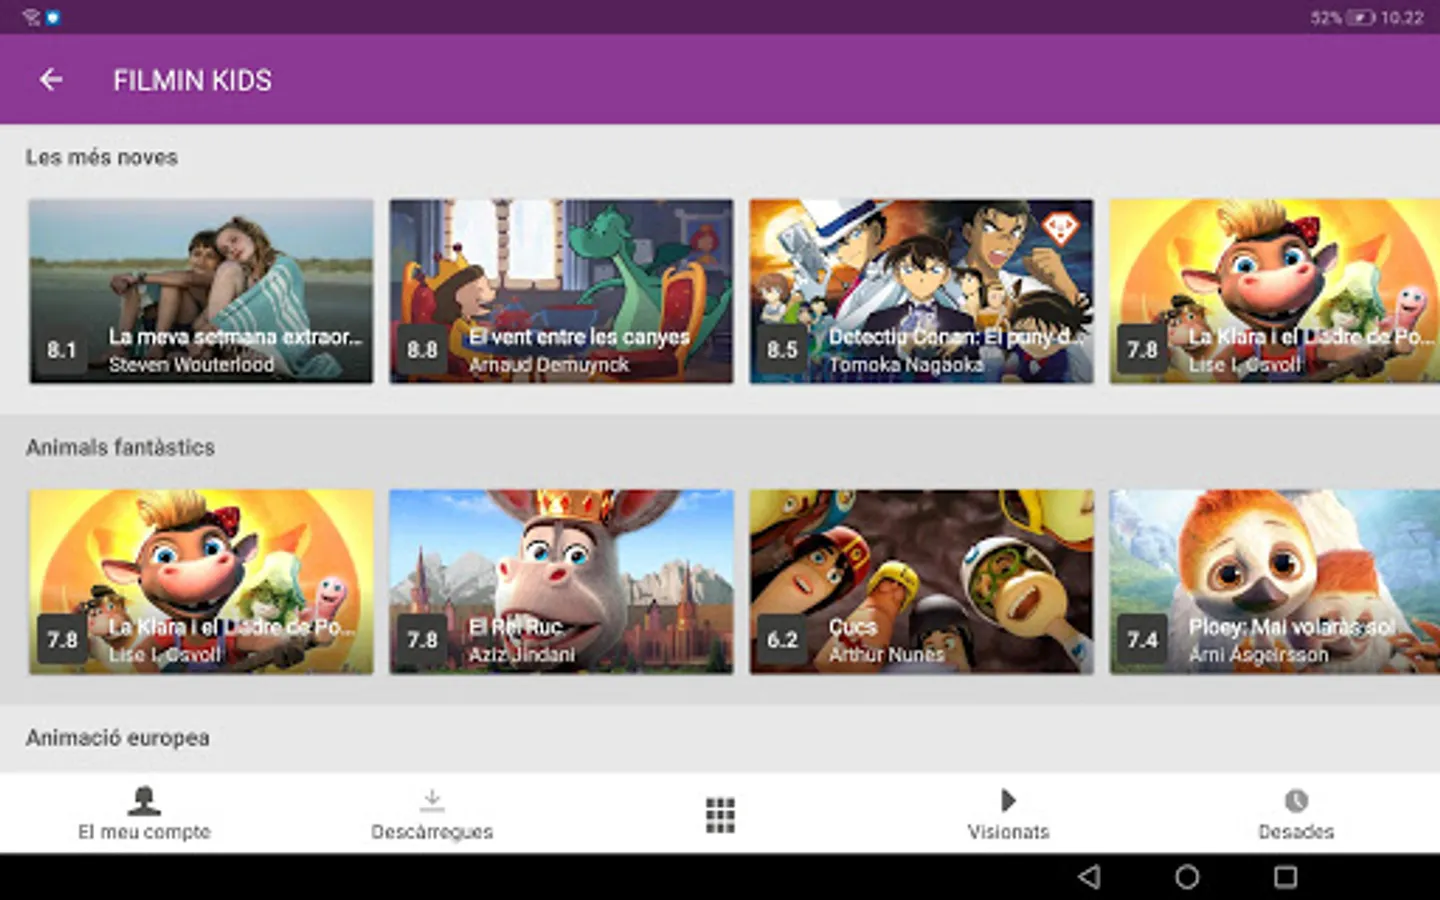Viewport: 1440px width, 900px height.
Task: Tap the battery indicator in status bar
Action: click(1361, 17)
